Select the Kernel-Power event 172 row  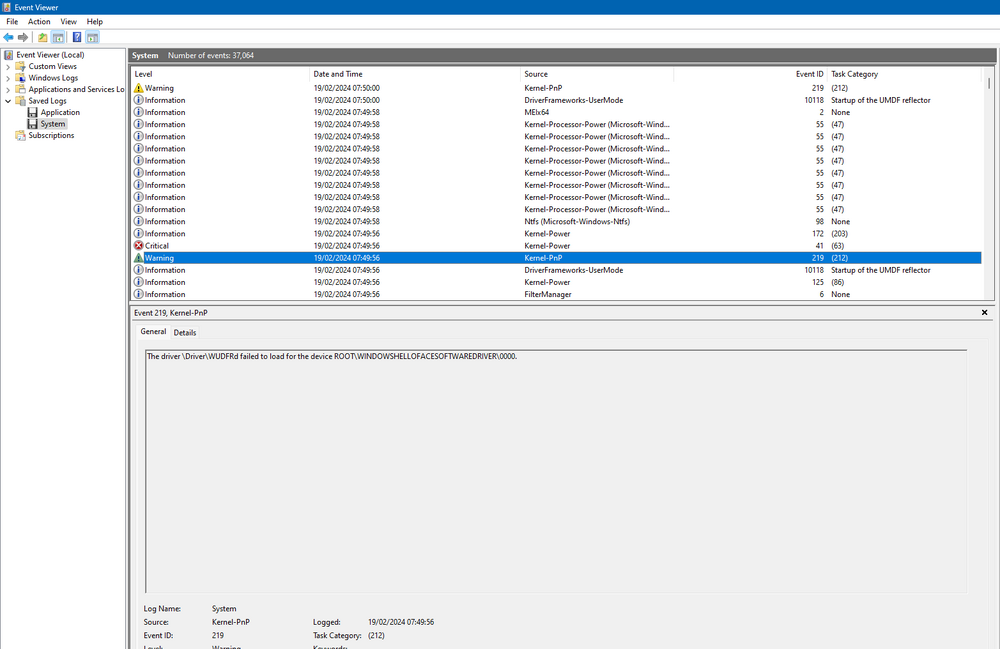(x=556, y=233)
